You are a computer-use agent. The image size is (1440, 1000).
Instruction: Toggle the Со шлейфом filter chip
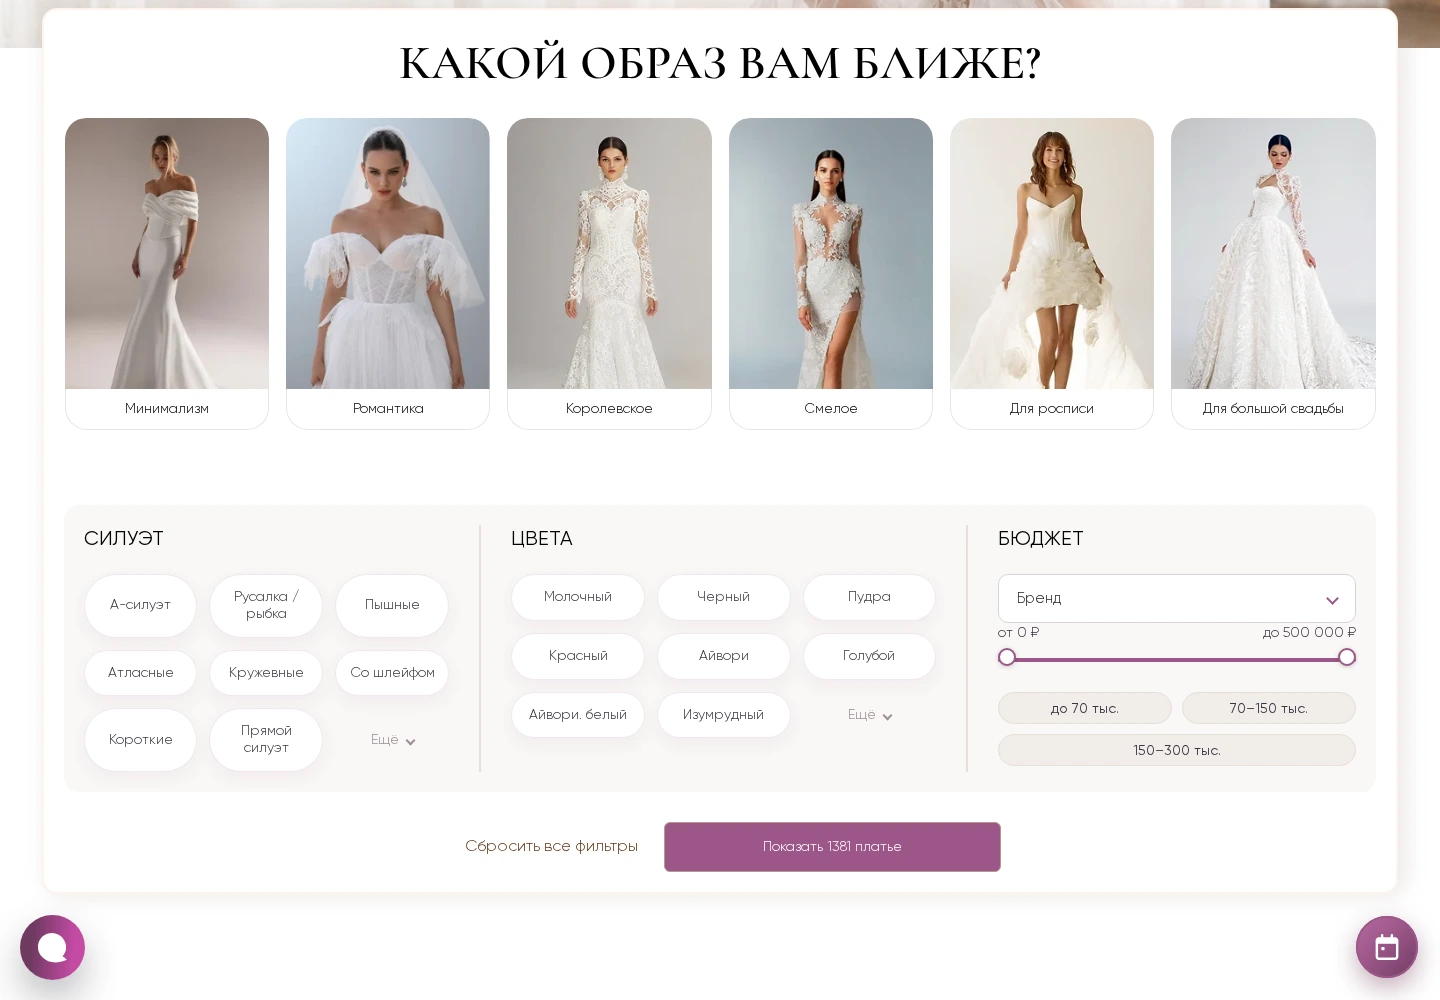coord(392,673)
